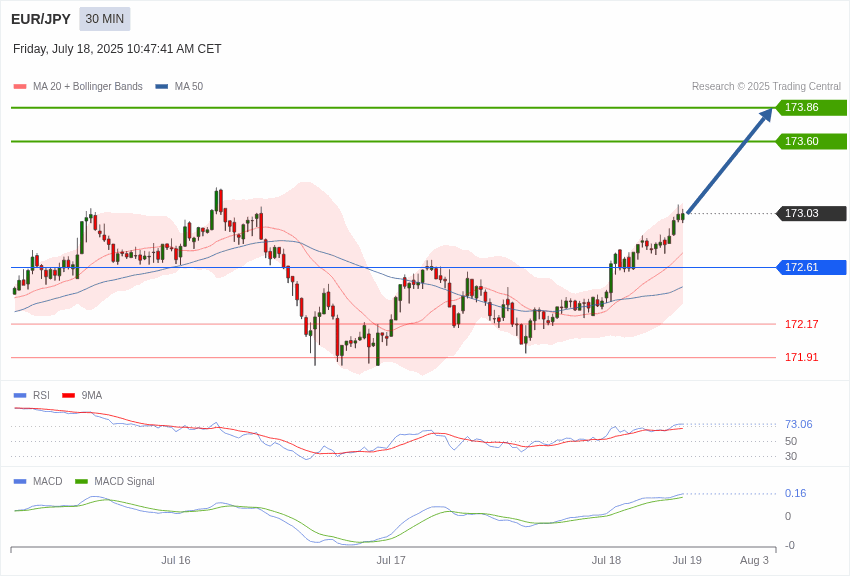
Task: Click the MACD legend label
Action: tap(48, 481)
